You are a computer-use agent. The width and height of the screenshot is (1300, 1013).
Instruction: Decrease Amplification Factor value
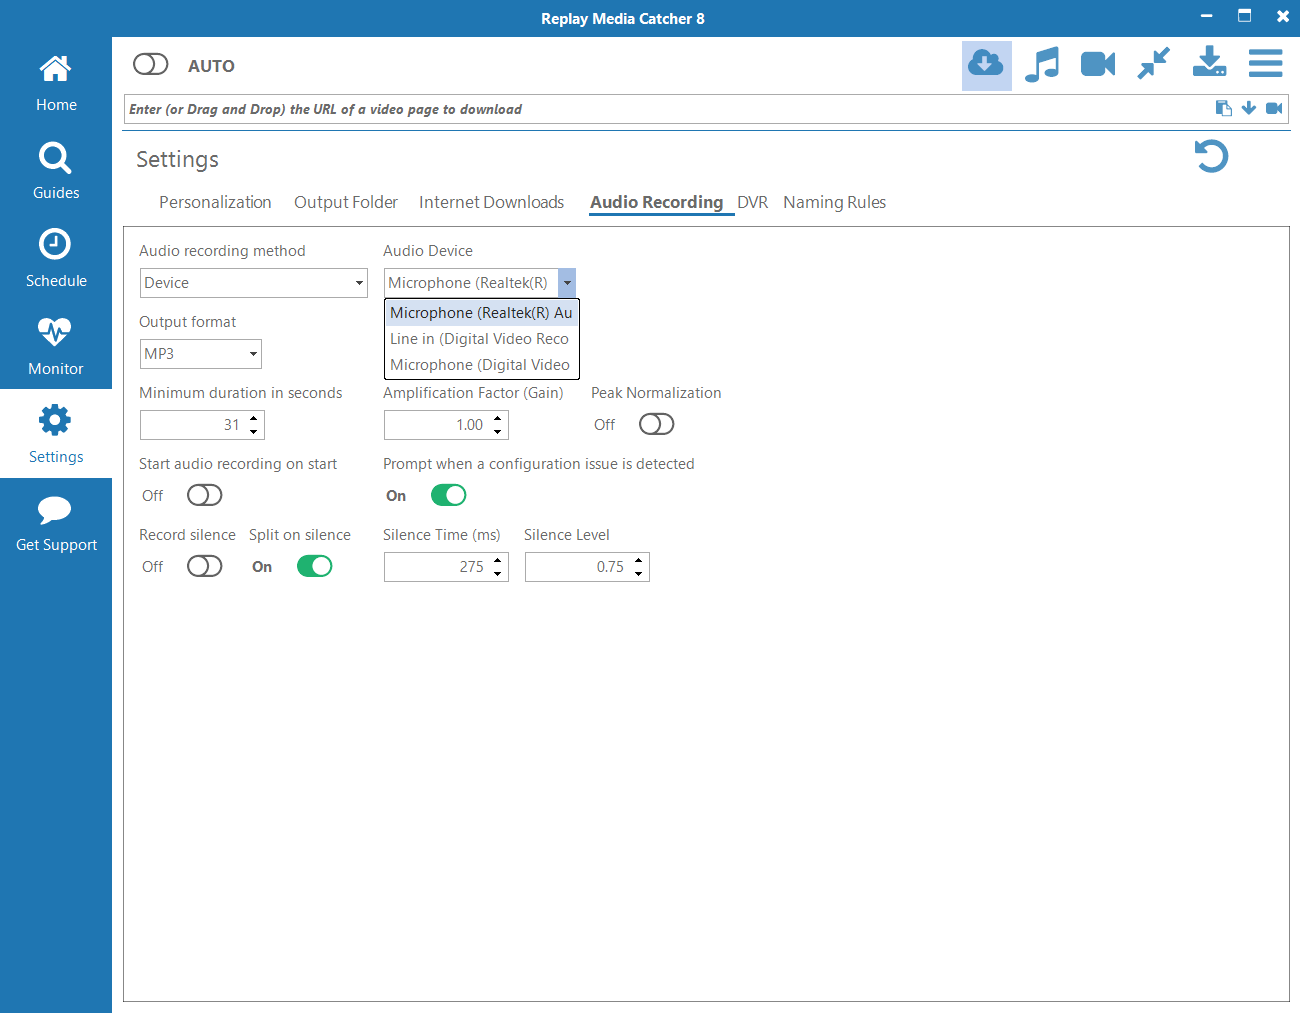coord(498,432)
